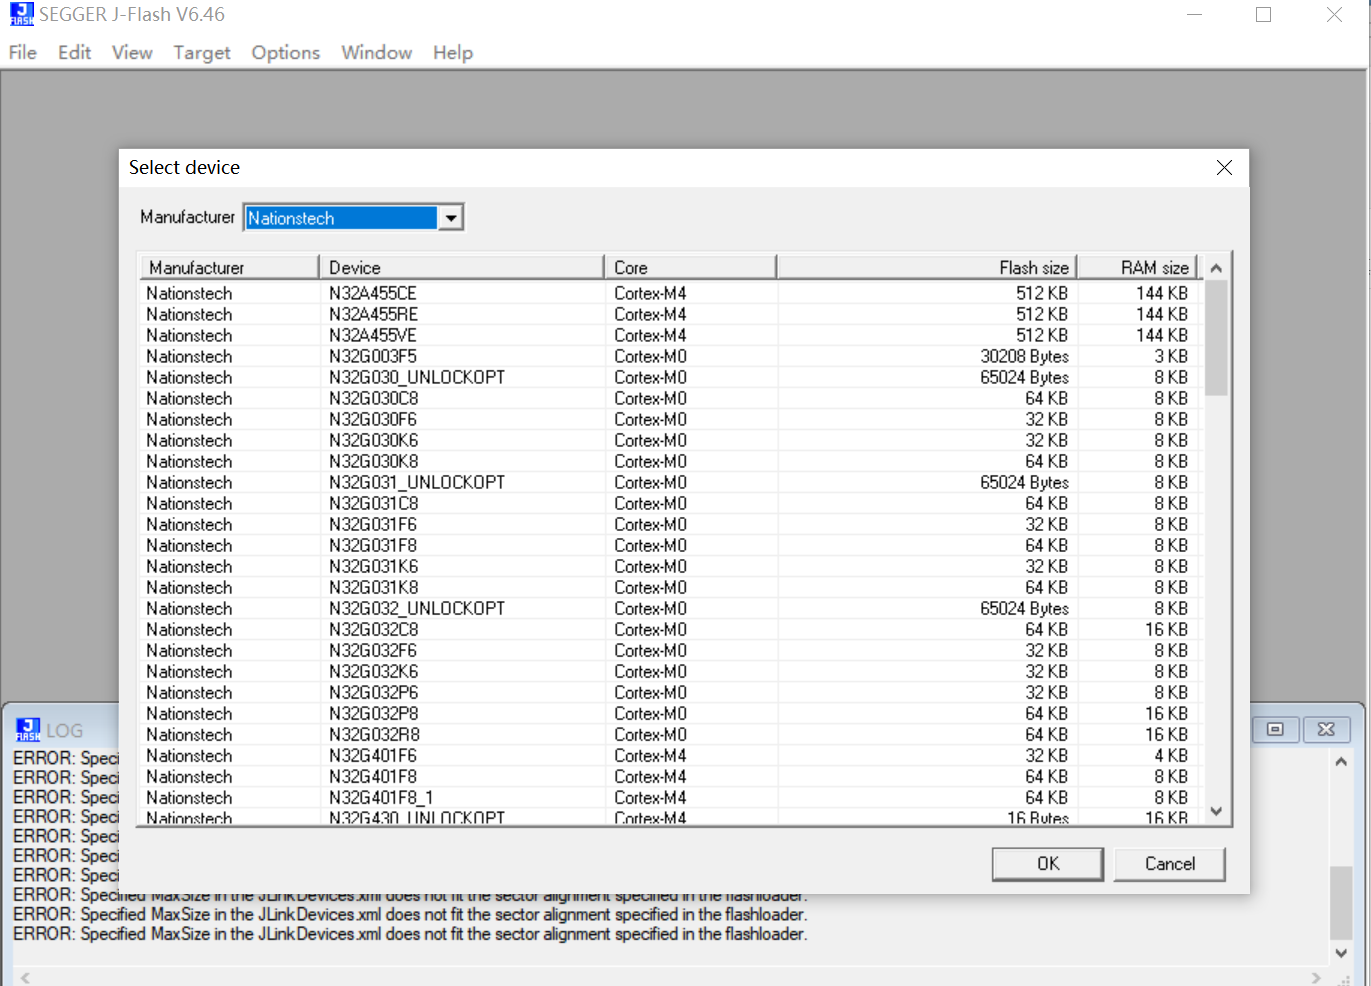1371x986 pixels.
Task: Select device N32G032F6
Action: click(372, 650)
